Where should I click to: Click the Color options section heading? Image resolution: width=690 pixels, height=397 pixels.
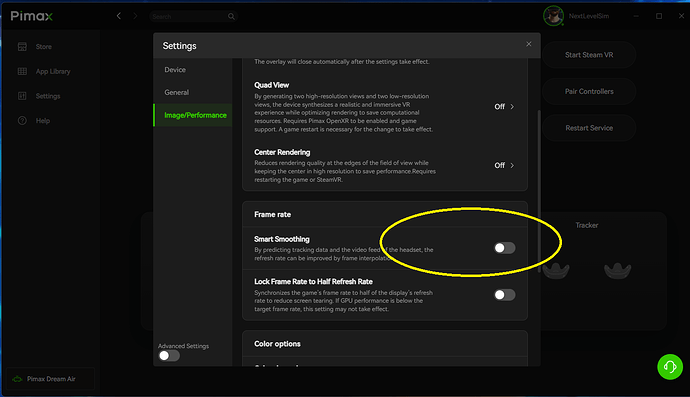[x=277, y=344]
